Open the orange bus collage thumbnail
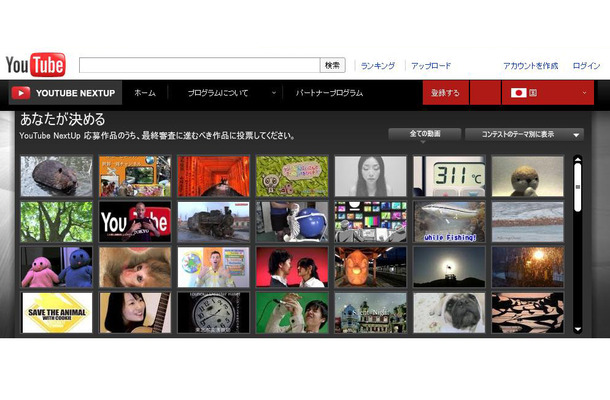 click(x=135, y=176)
